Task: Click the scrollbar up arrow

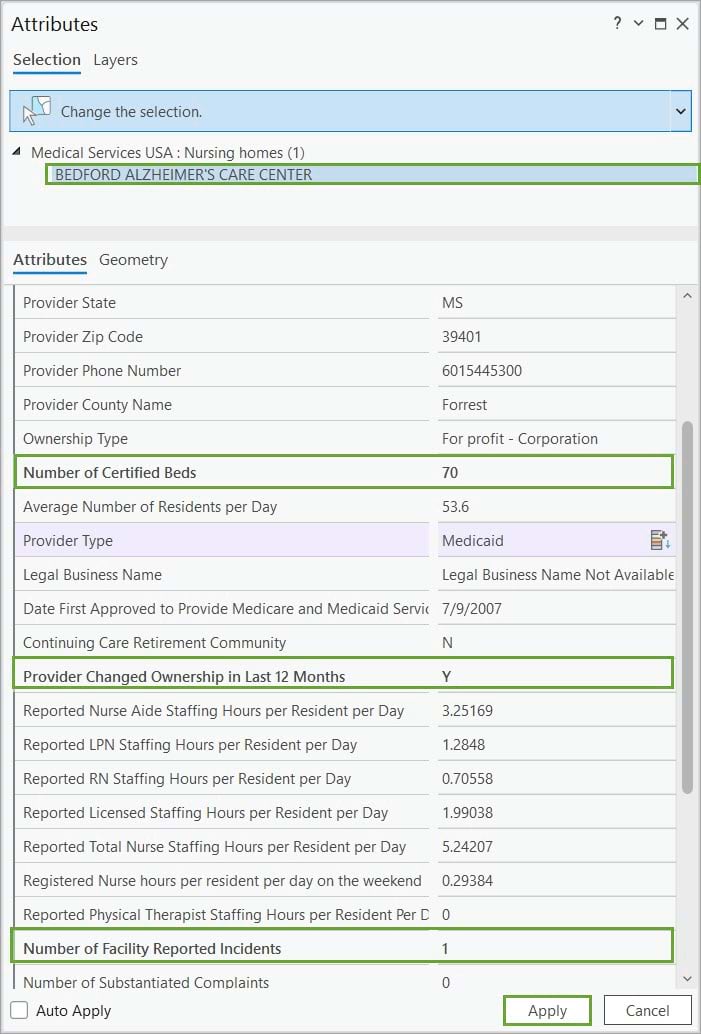Action: tap(686, 296)
